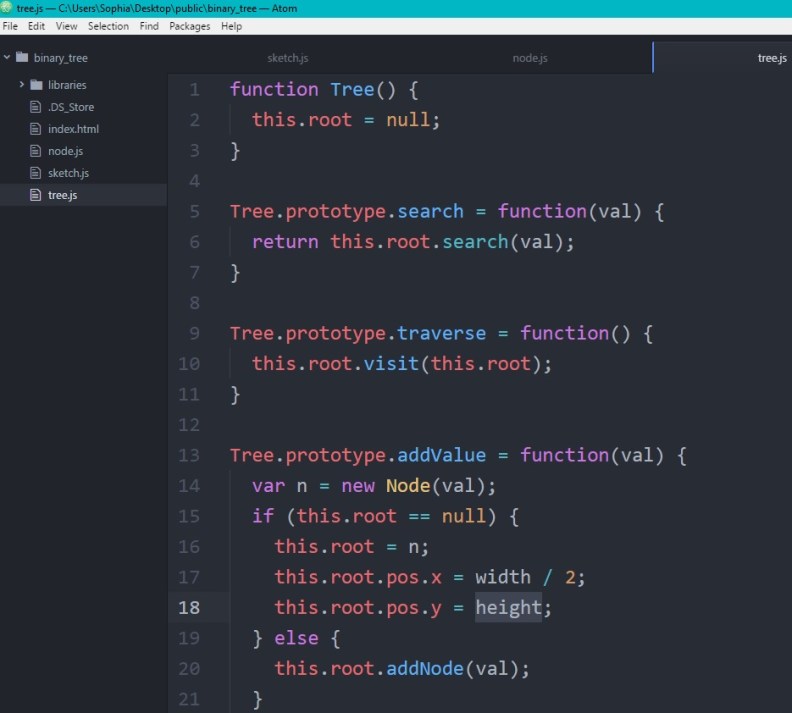Open the Help menu
Image resolution: width=792 pixels, height=713 pixels.
click(x=231, y=26)
